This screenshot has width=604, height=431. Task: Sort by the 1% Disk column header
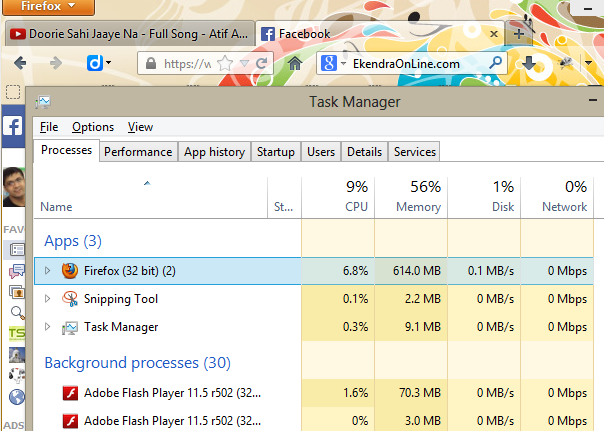pyautogui.click(x=484, y=198)
